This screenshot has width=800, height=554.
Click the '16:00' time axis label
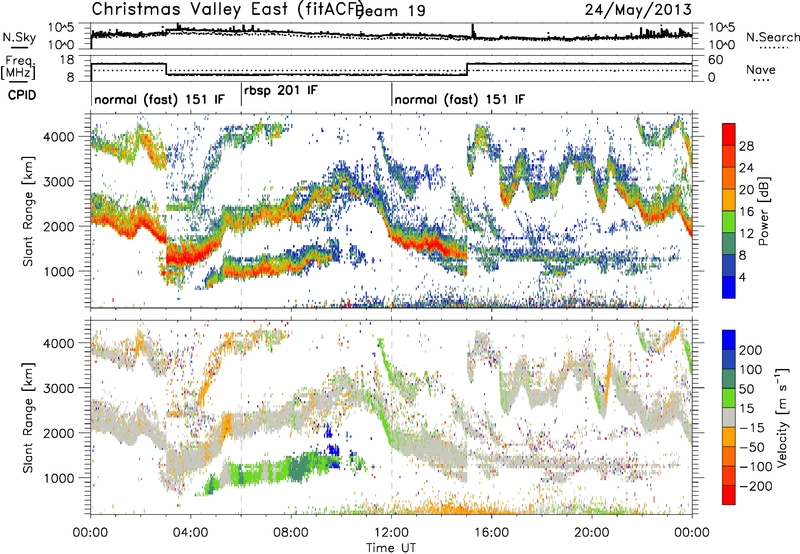(492, 533)
